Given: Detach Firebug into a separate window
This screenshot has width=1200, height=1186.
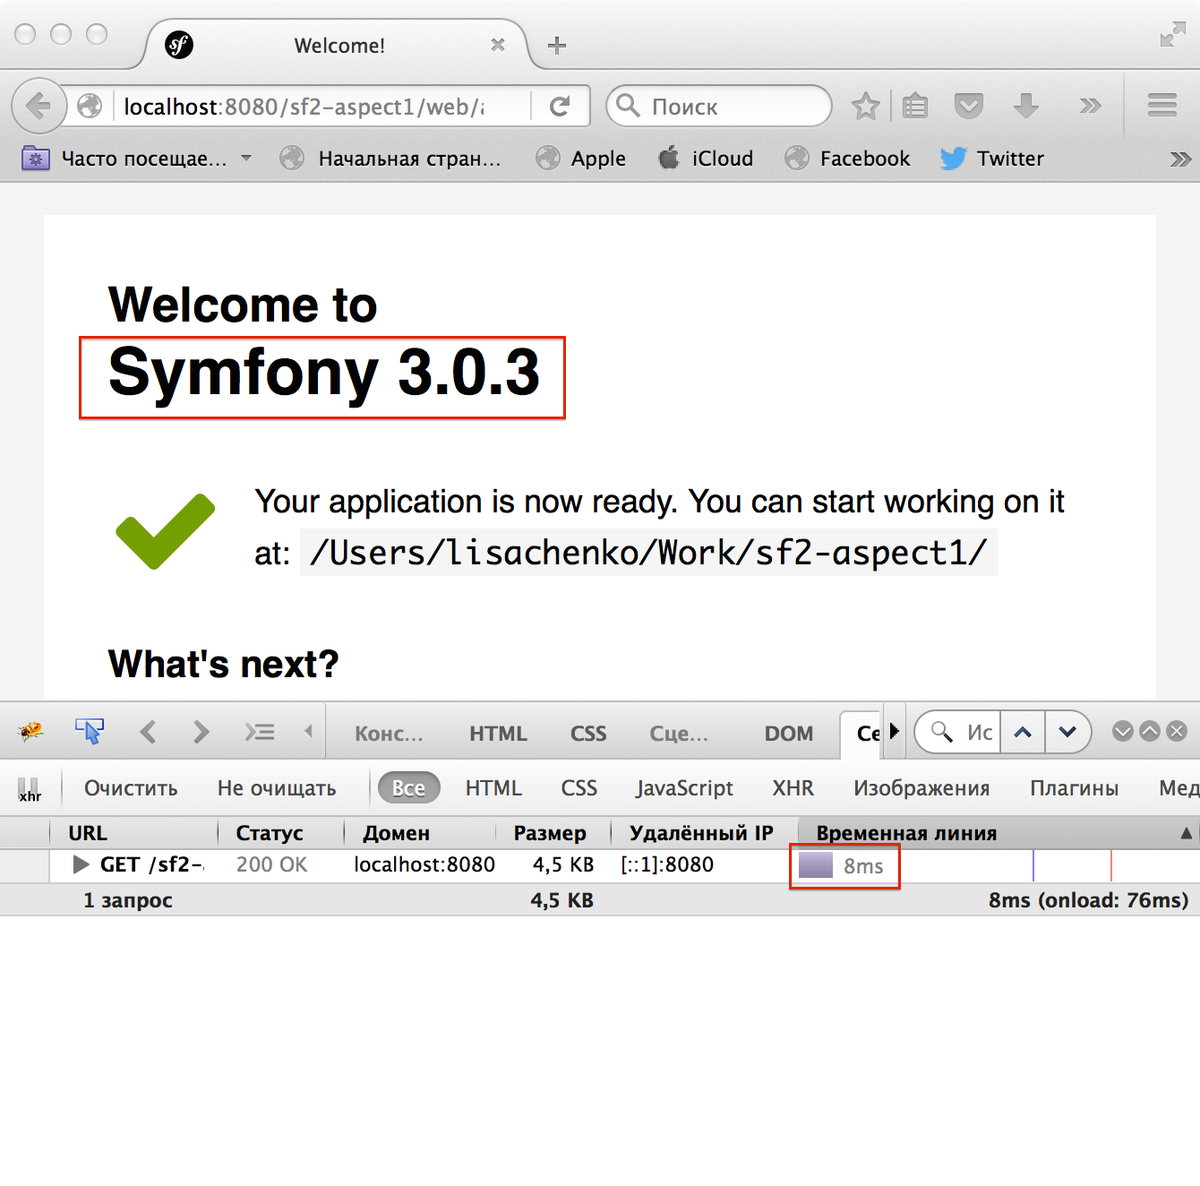Looking at the screenshot, I should point(1150,731).
